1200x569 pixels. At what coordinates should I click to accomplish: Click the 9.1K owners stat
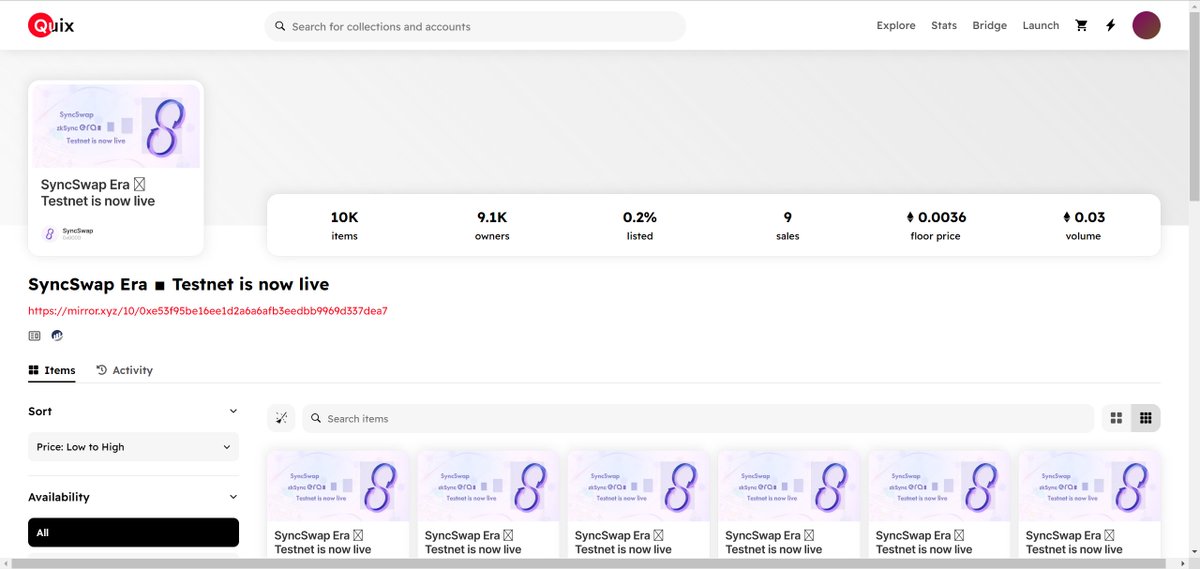492,225
